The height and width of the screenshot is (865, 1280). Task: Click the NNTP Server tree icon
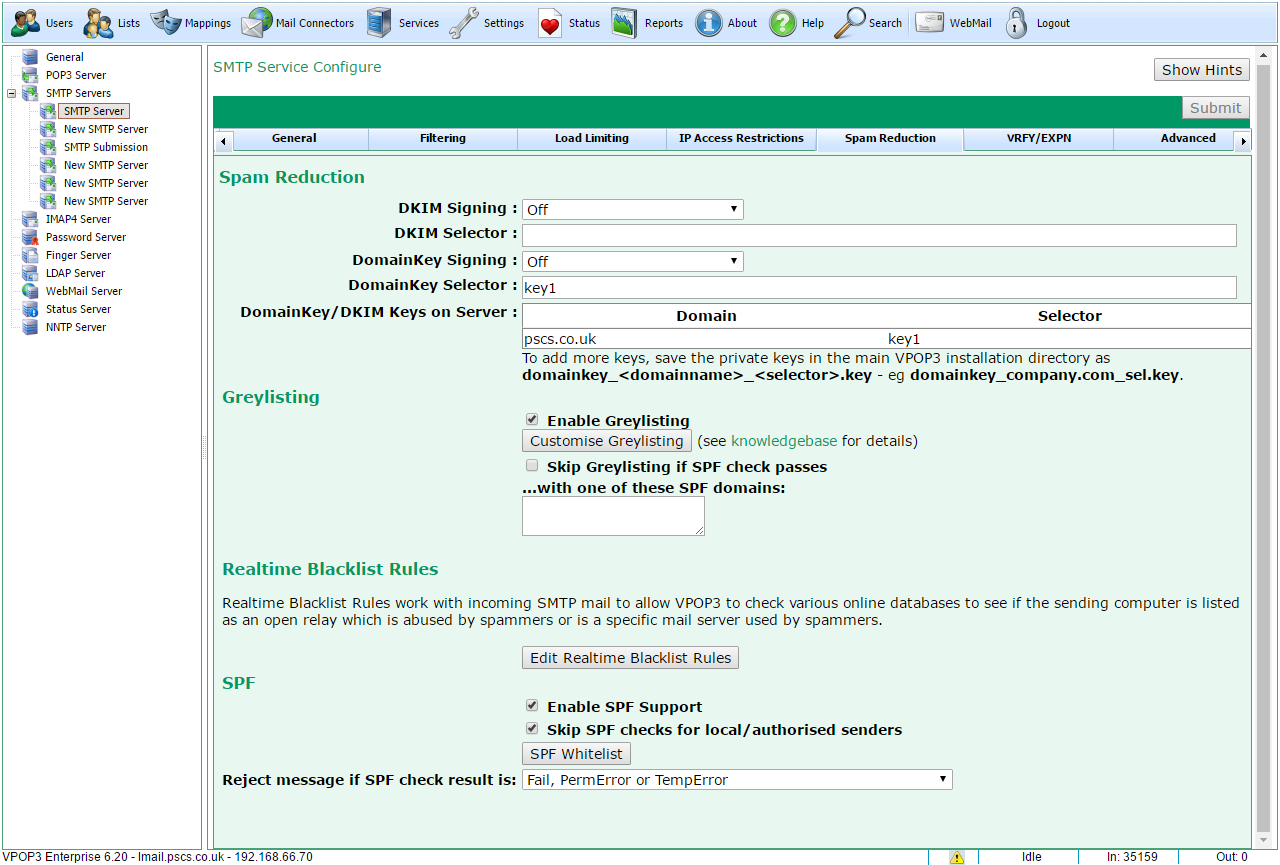click(30, 327)
